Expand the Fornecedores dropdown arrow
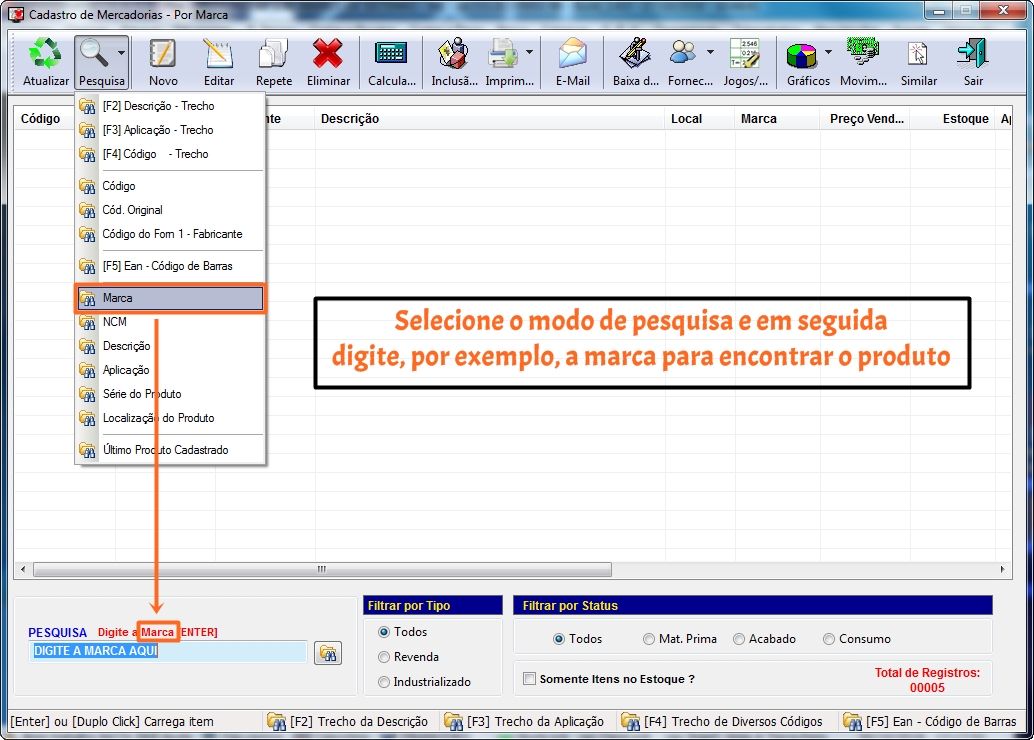1034x740 pixels. coord(710,52)
